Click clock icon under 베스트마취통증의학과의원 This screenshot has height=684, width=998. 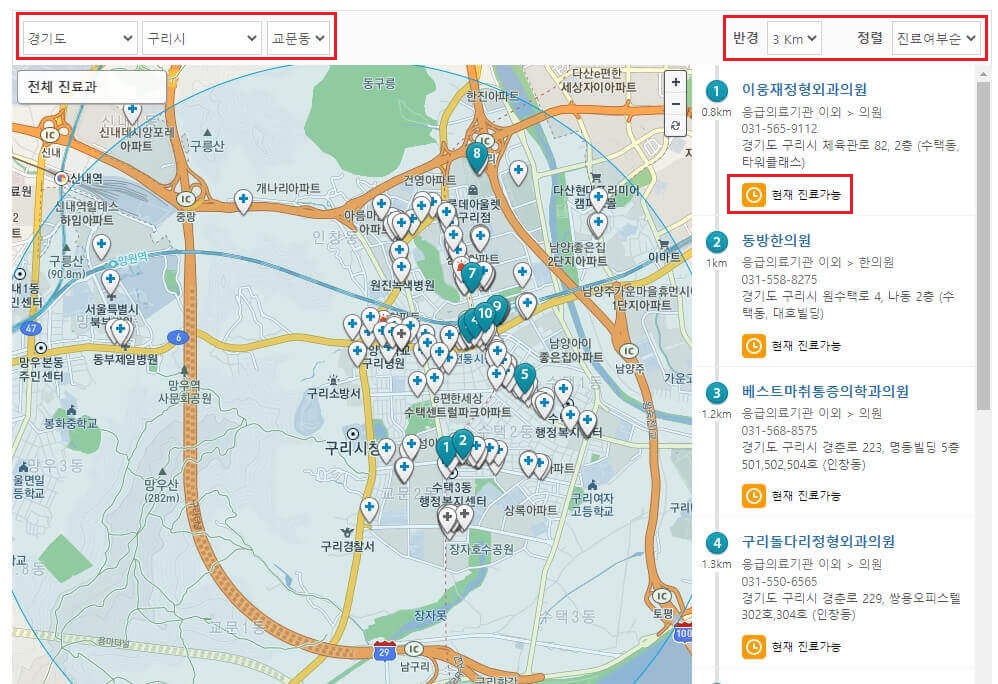754,496
